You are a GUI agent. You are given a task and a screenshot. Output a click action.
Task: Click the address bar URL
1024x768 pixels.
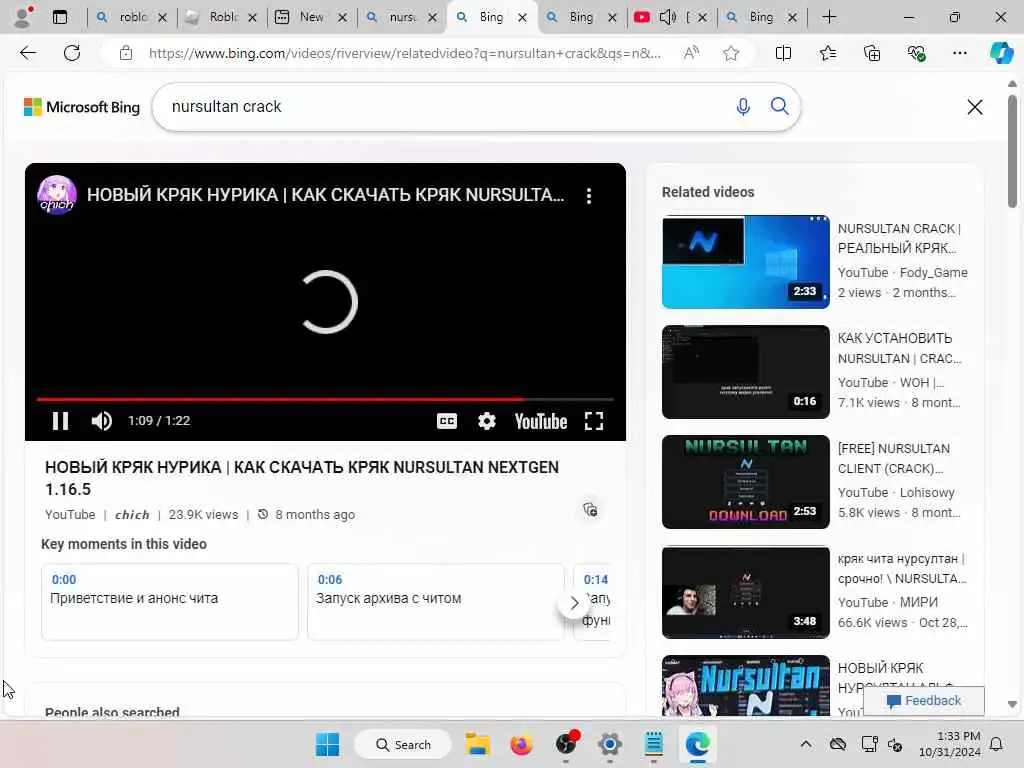pos(405,53)
